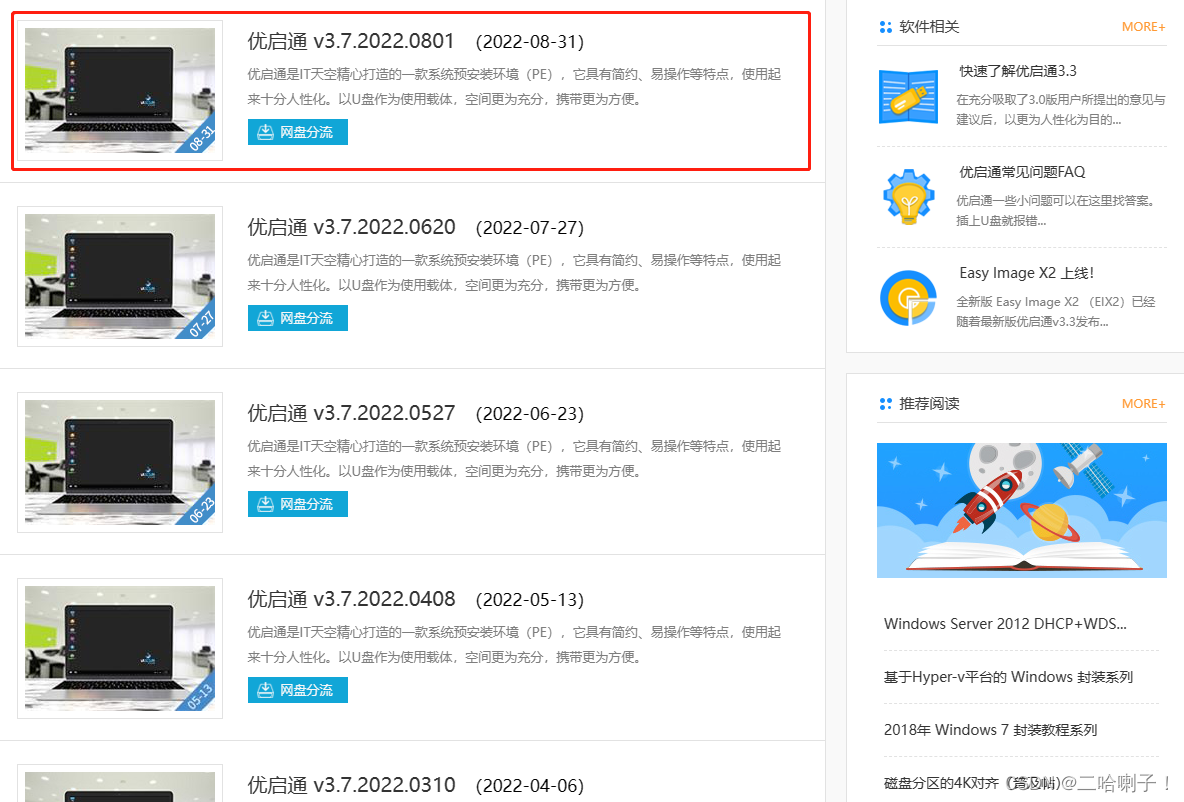Open the 磁盘分区的4K对齐 article link
The image size is (1184, 802).
point(972,782)
